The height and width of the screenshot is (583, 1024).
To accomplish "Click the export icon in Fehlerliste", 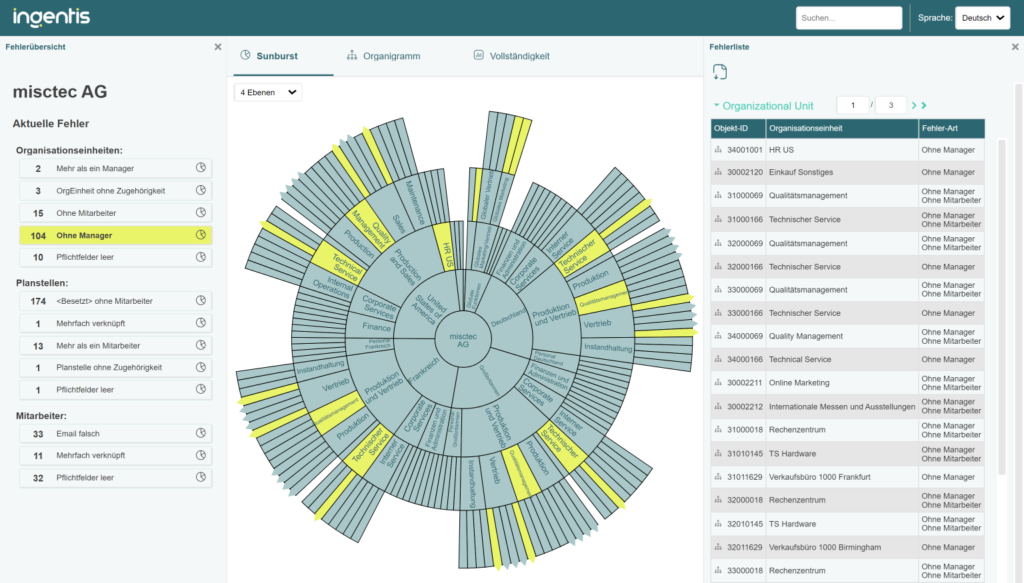I will (x=720, y=72).
